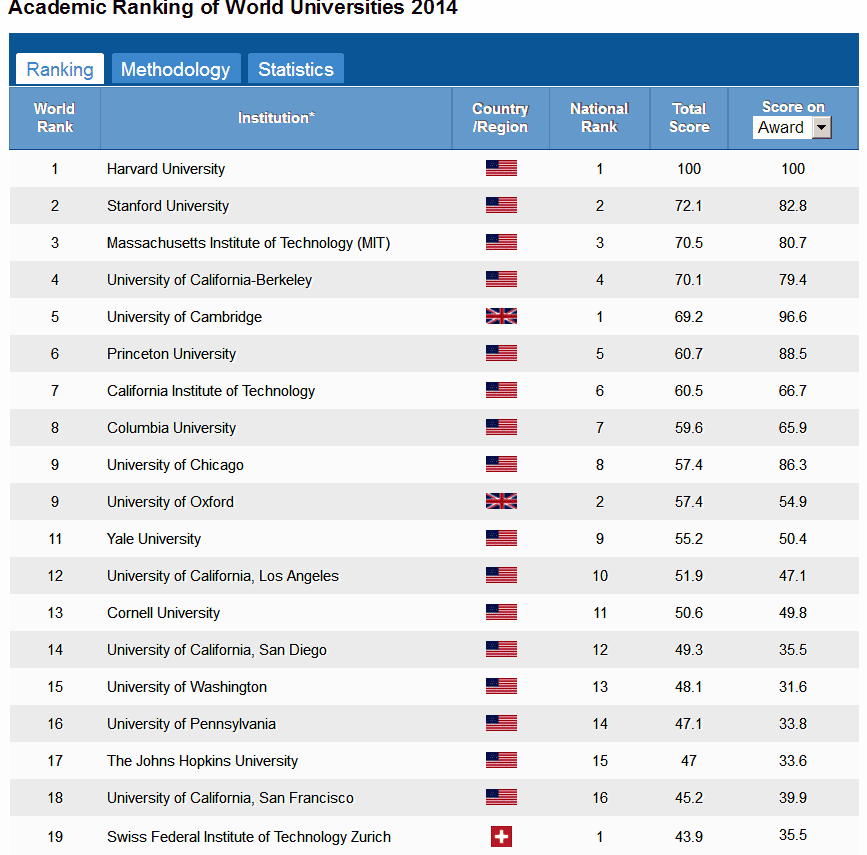Click the US flag next to Stanford University
Image resolution: width=867 pixels, height=855 pixels.
pos(500,205)
